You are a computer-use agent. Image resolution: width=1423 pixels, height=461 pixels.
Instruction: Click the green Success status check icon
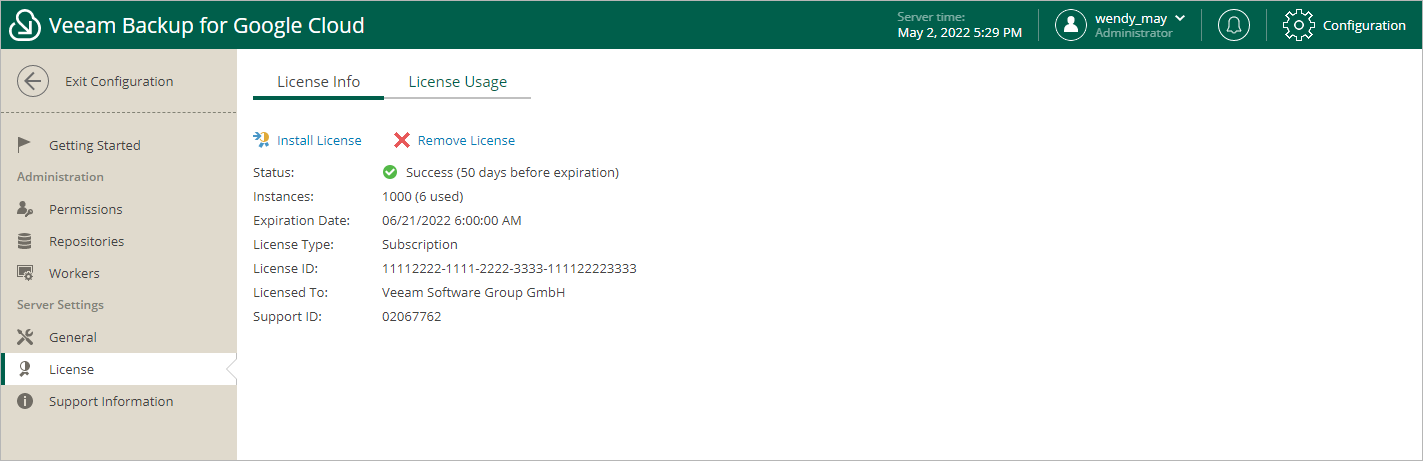[x=390, y=172]
